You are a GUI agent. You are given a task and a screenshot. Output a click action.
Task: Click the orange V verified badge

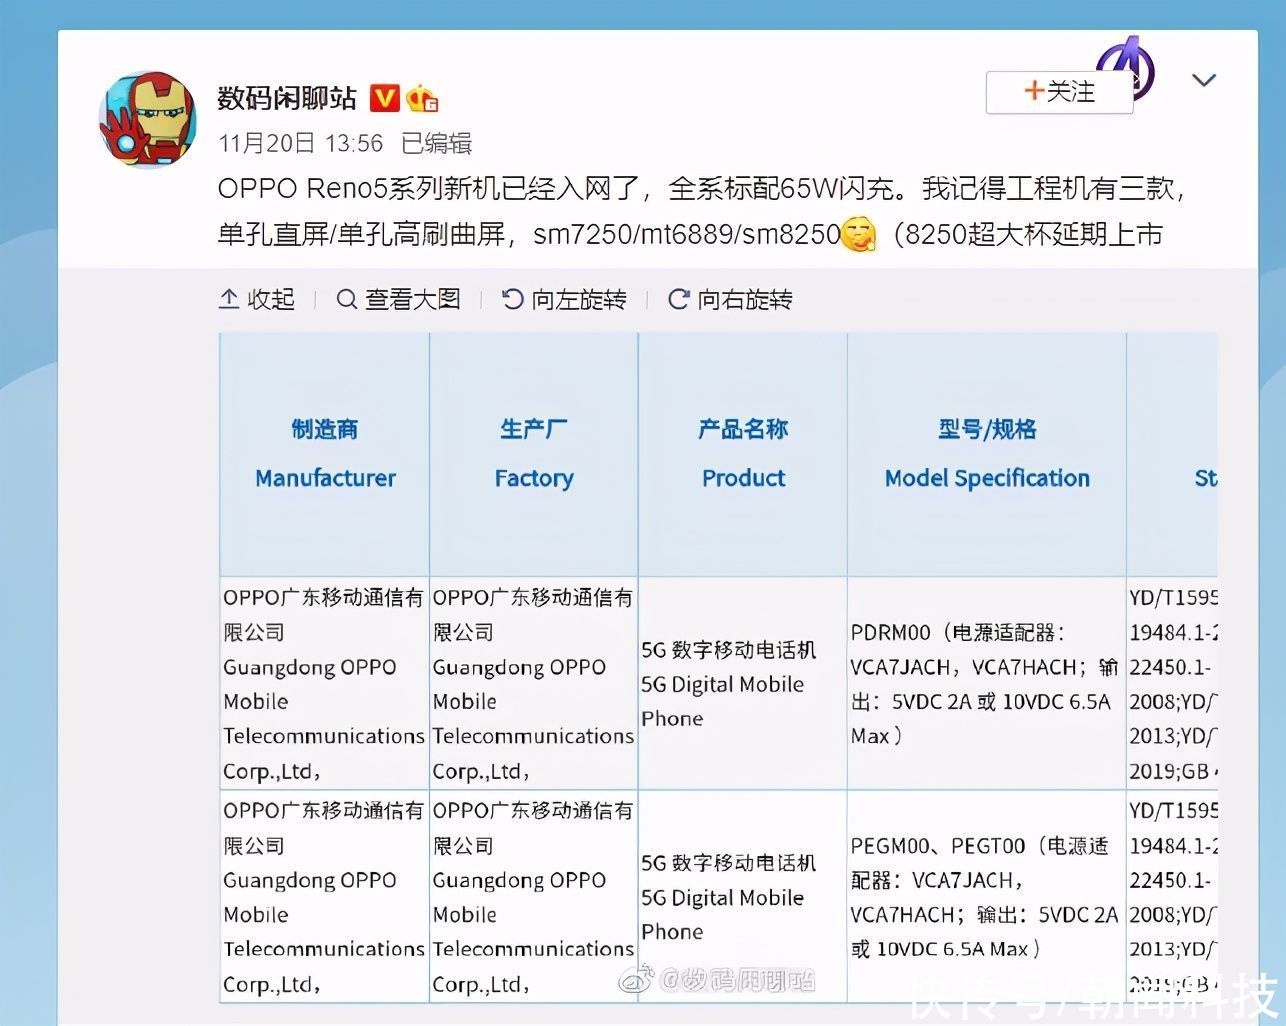pos(385,98)
